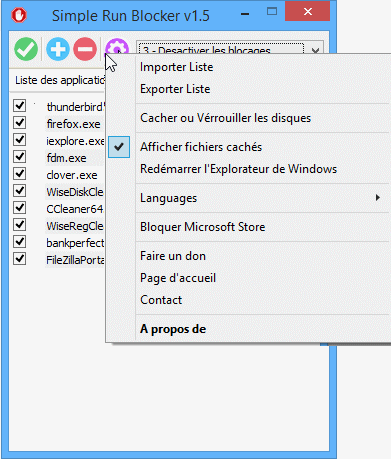This screenshot has height=459, width=391.
Task: Uncheck the thunderbird checkbox
Action: 19,105
